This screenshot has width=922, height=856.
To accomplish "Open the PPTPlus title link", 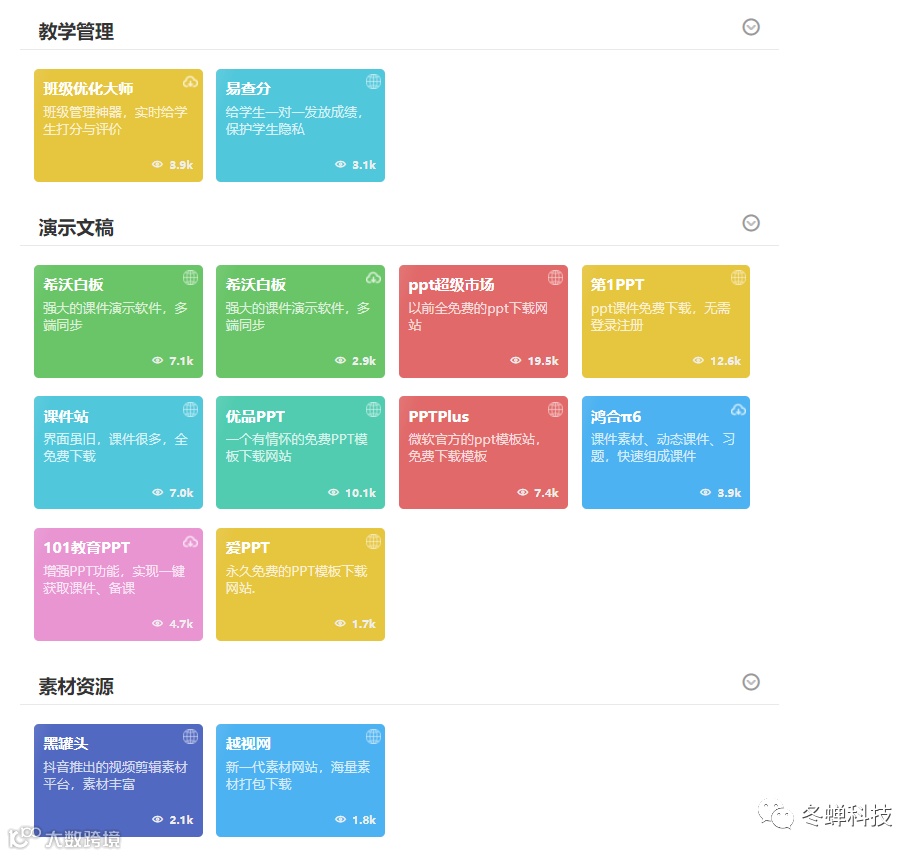I will click(x=439, y=417).
